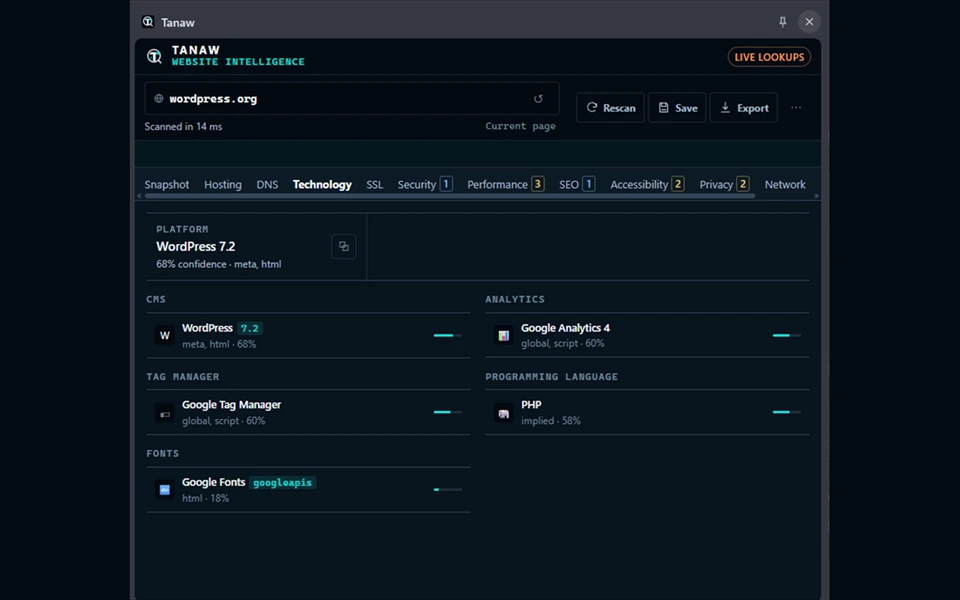The height and width of the screenshot is (600, 960).
Task: Save the scan results
Action: (x=677, y=108)
